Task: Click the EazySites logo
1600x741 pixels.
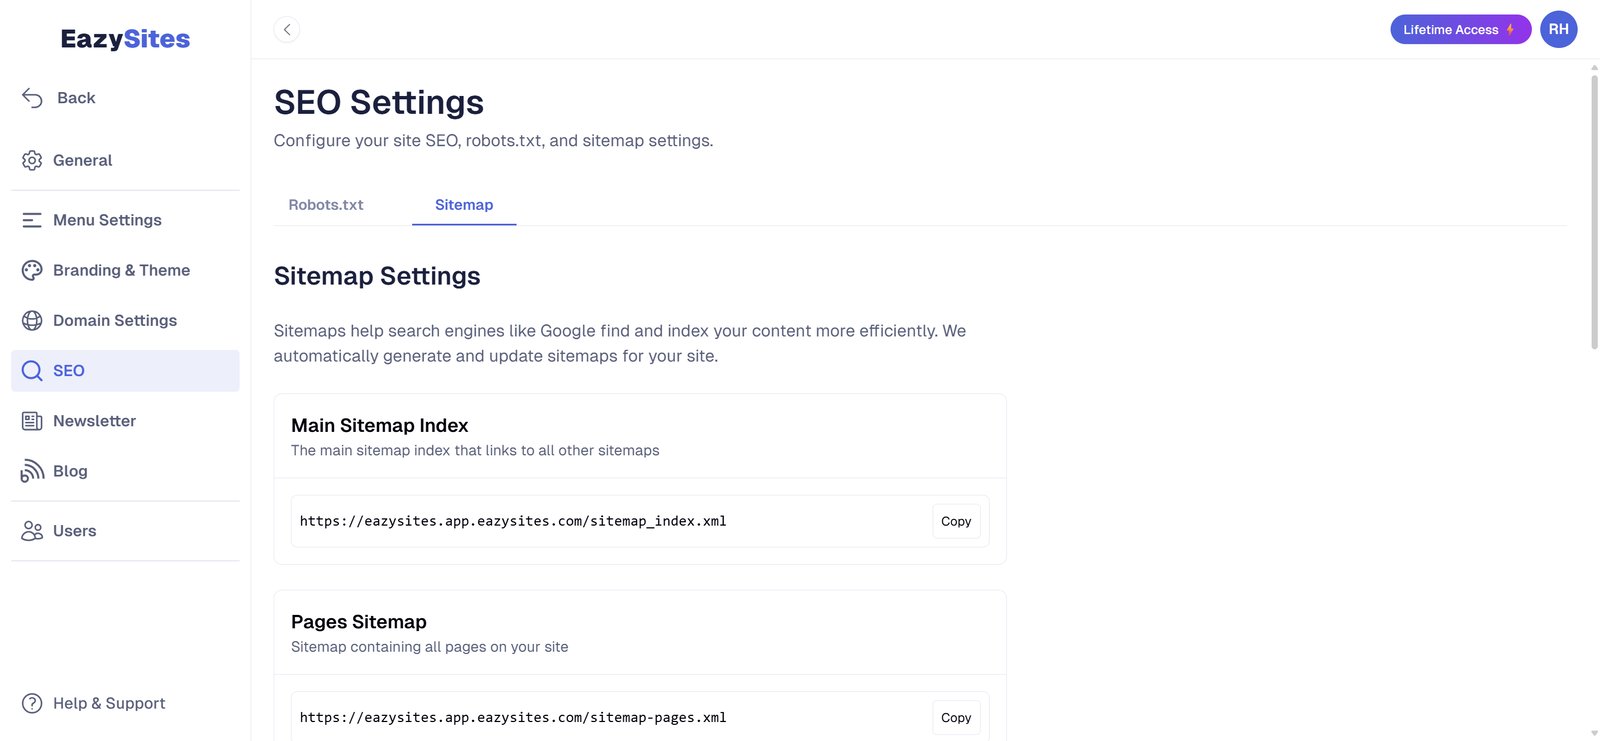Action: pyautogui.click(x=125, y=39)
